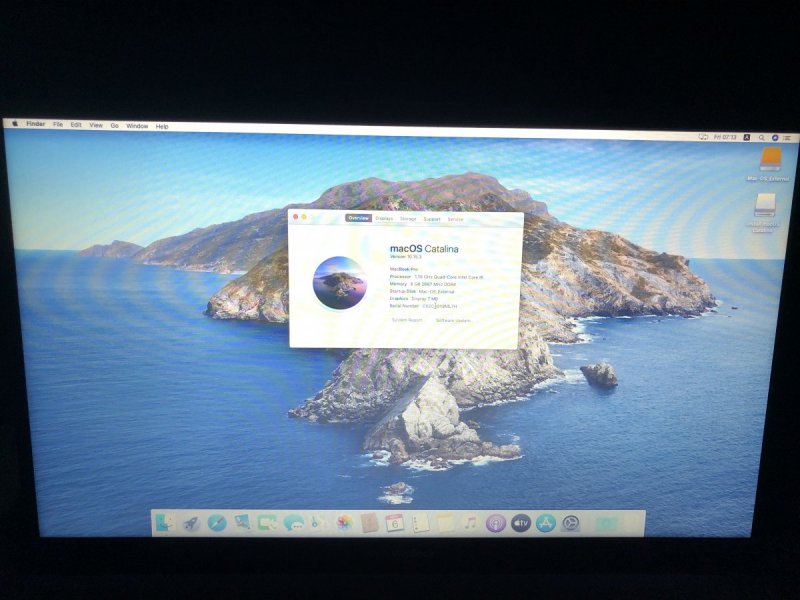Screen dimensions: 800x600
Task: Click the display mirroring menu bar icon
Action: tap(703, 136)
